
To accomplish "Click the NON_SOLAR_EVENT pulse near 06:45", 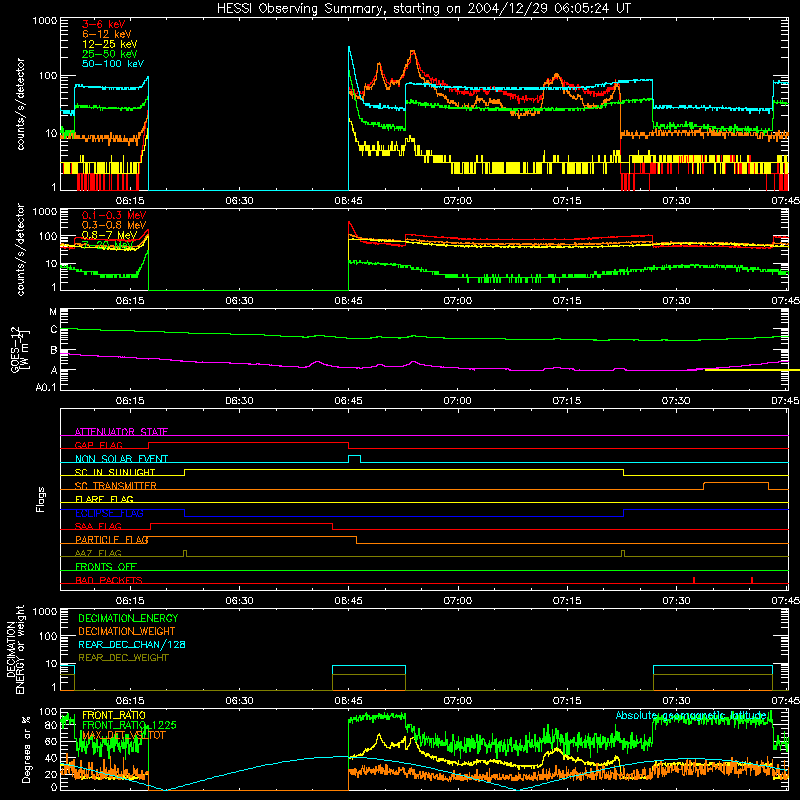I will (355, 458).
